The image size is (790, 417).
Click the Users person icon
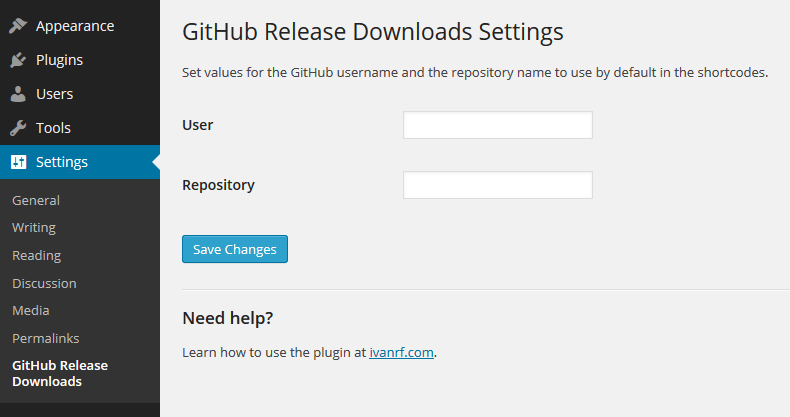point(18,94)
